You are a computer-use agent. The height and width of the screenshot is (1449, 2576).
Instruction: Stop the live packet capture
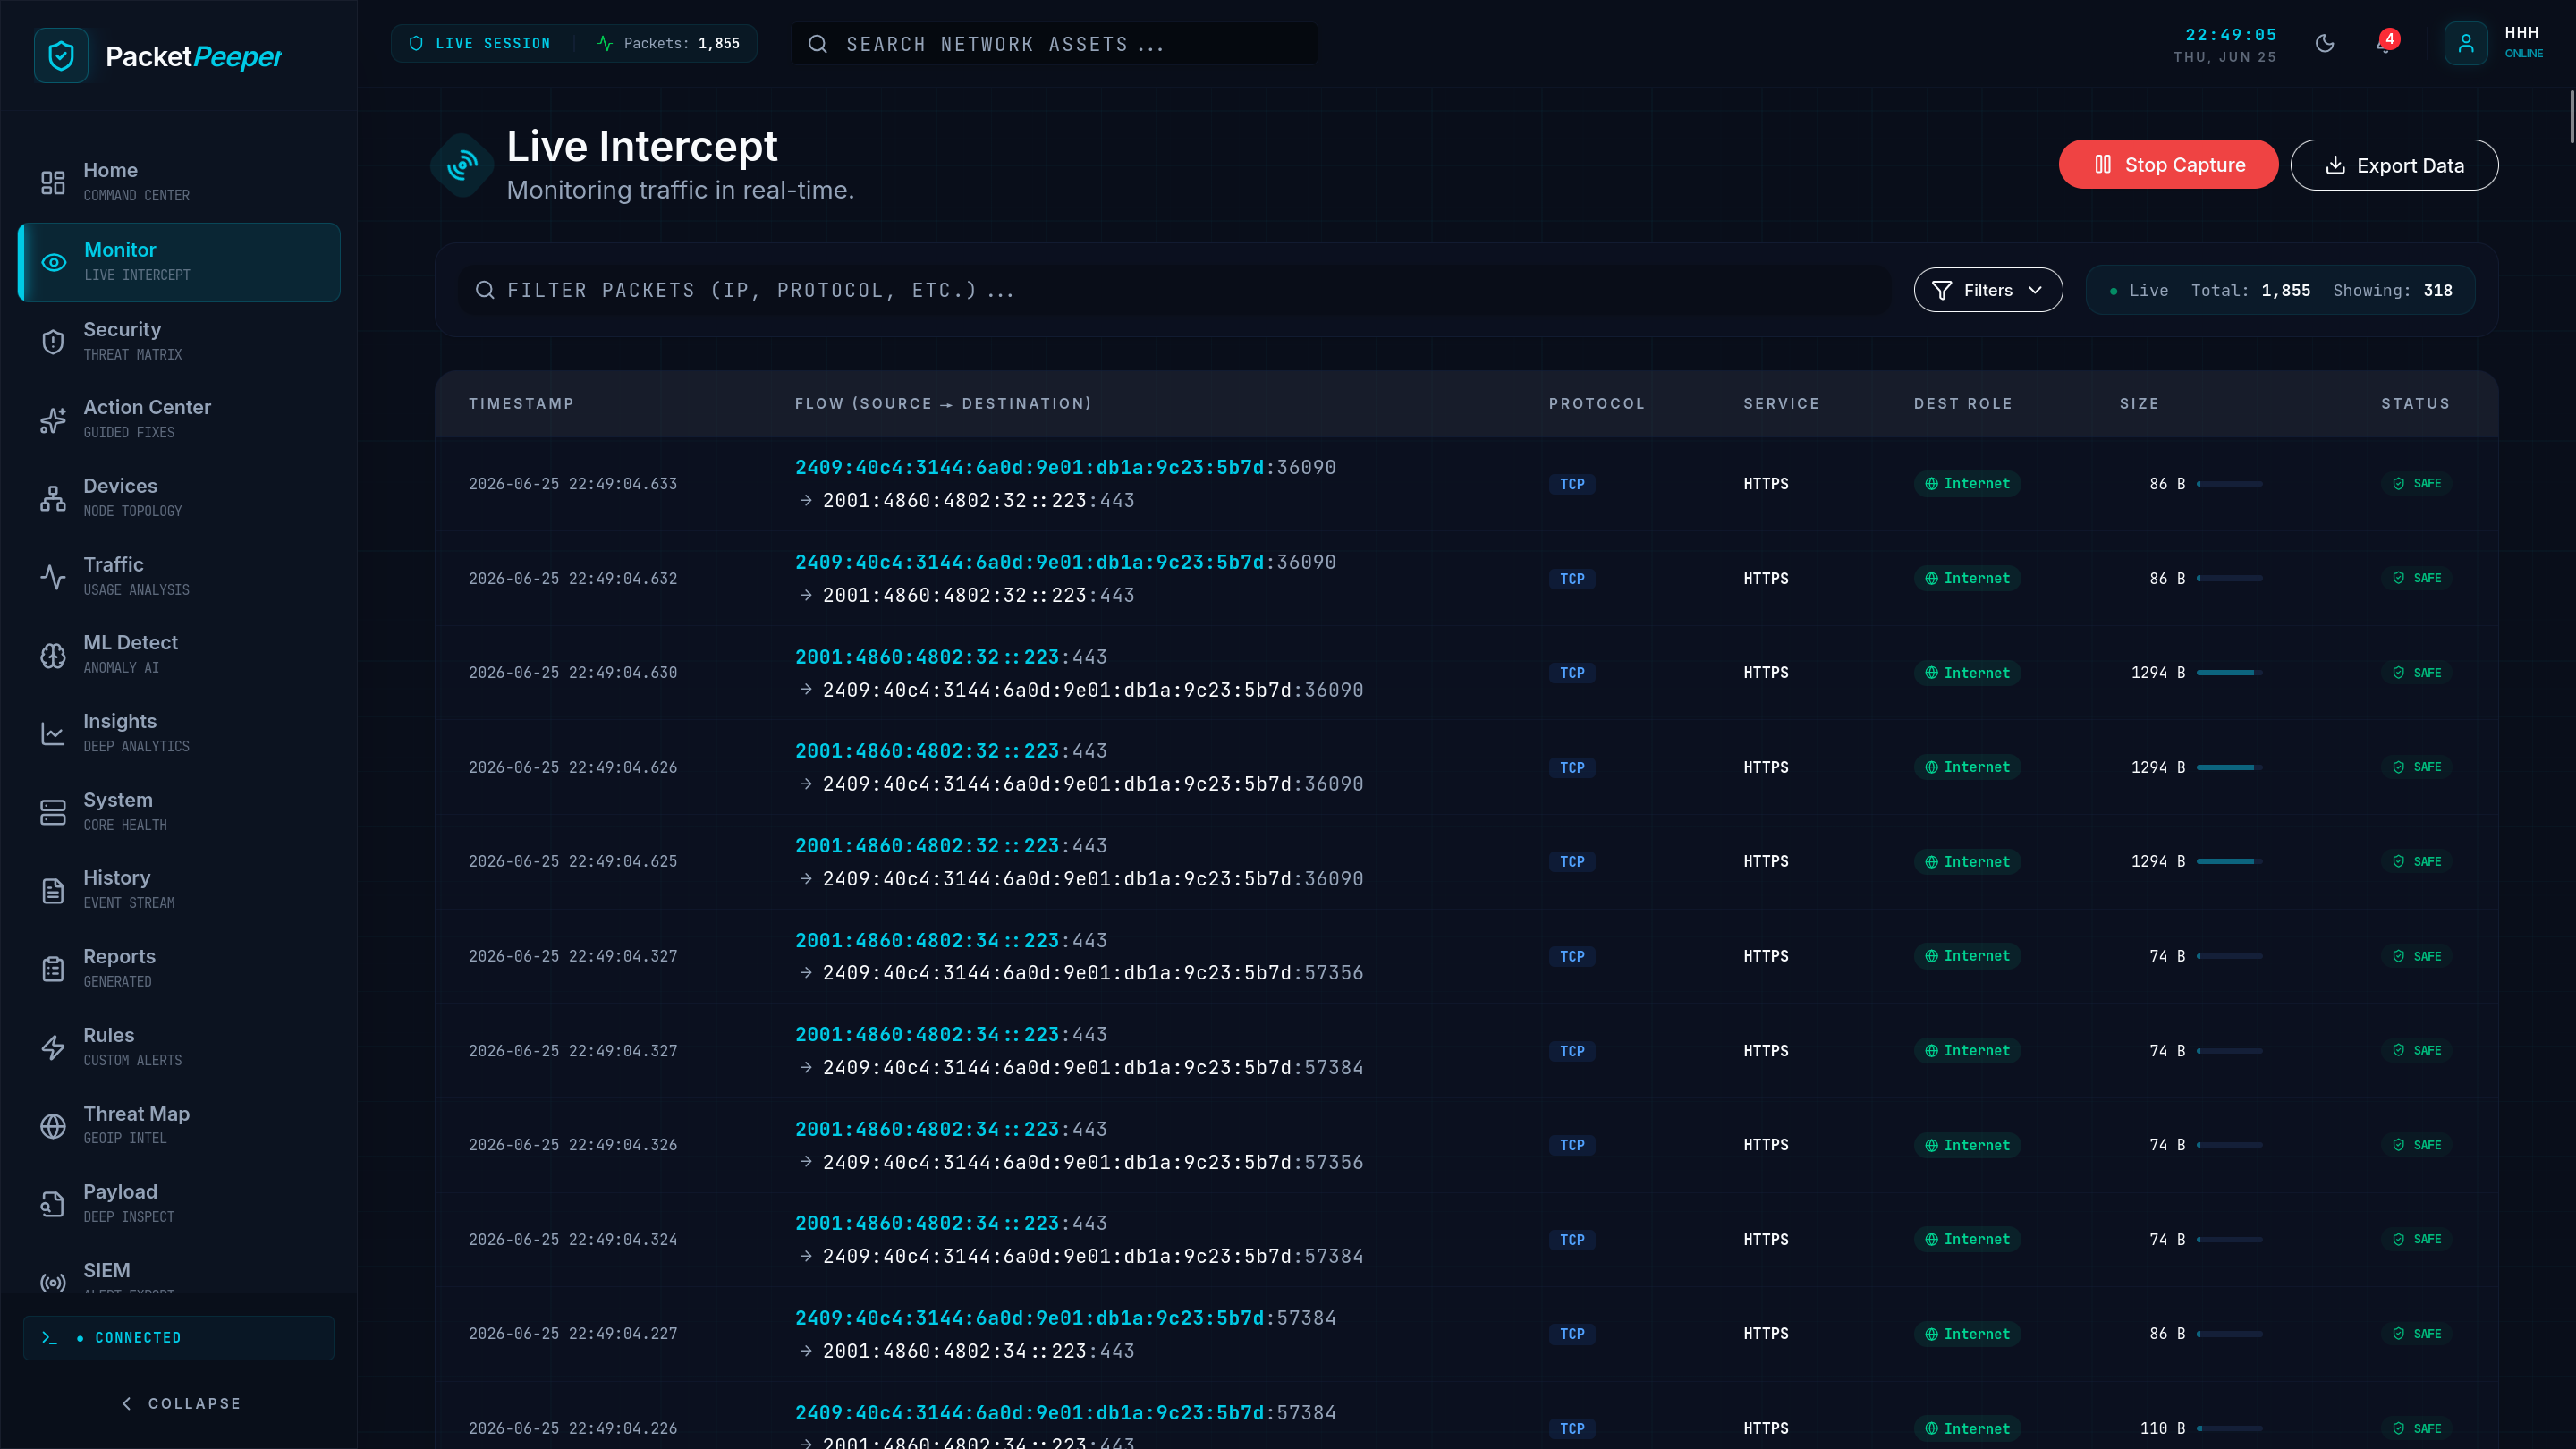2168,165
